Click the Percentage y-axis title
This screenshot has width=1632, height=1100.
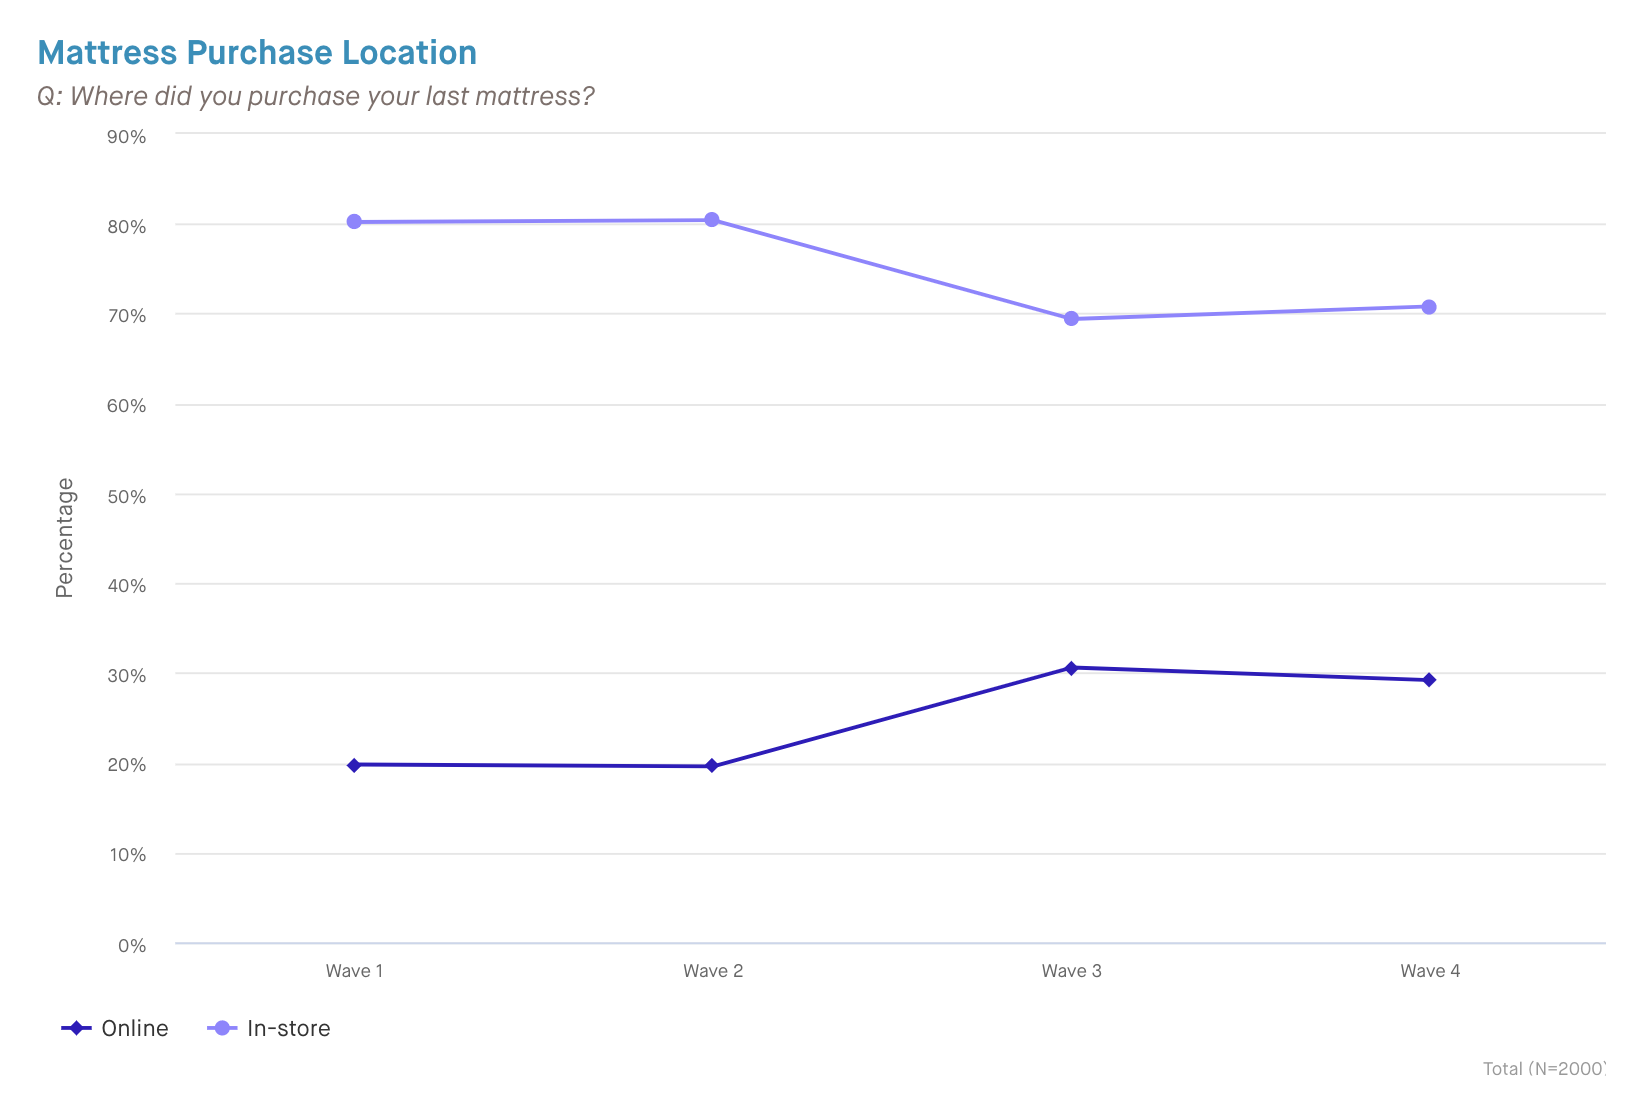point(65,538)
